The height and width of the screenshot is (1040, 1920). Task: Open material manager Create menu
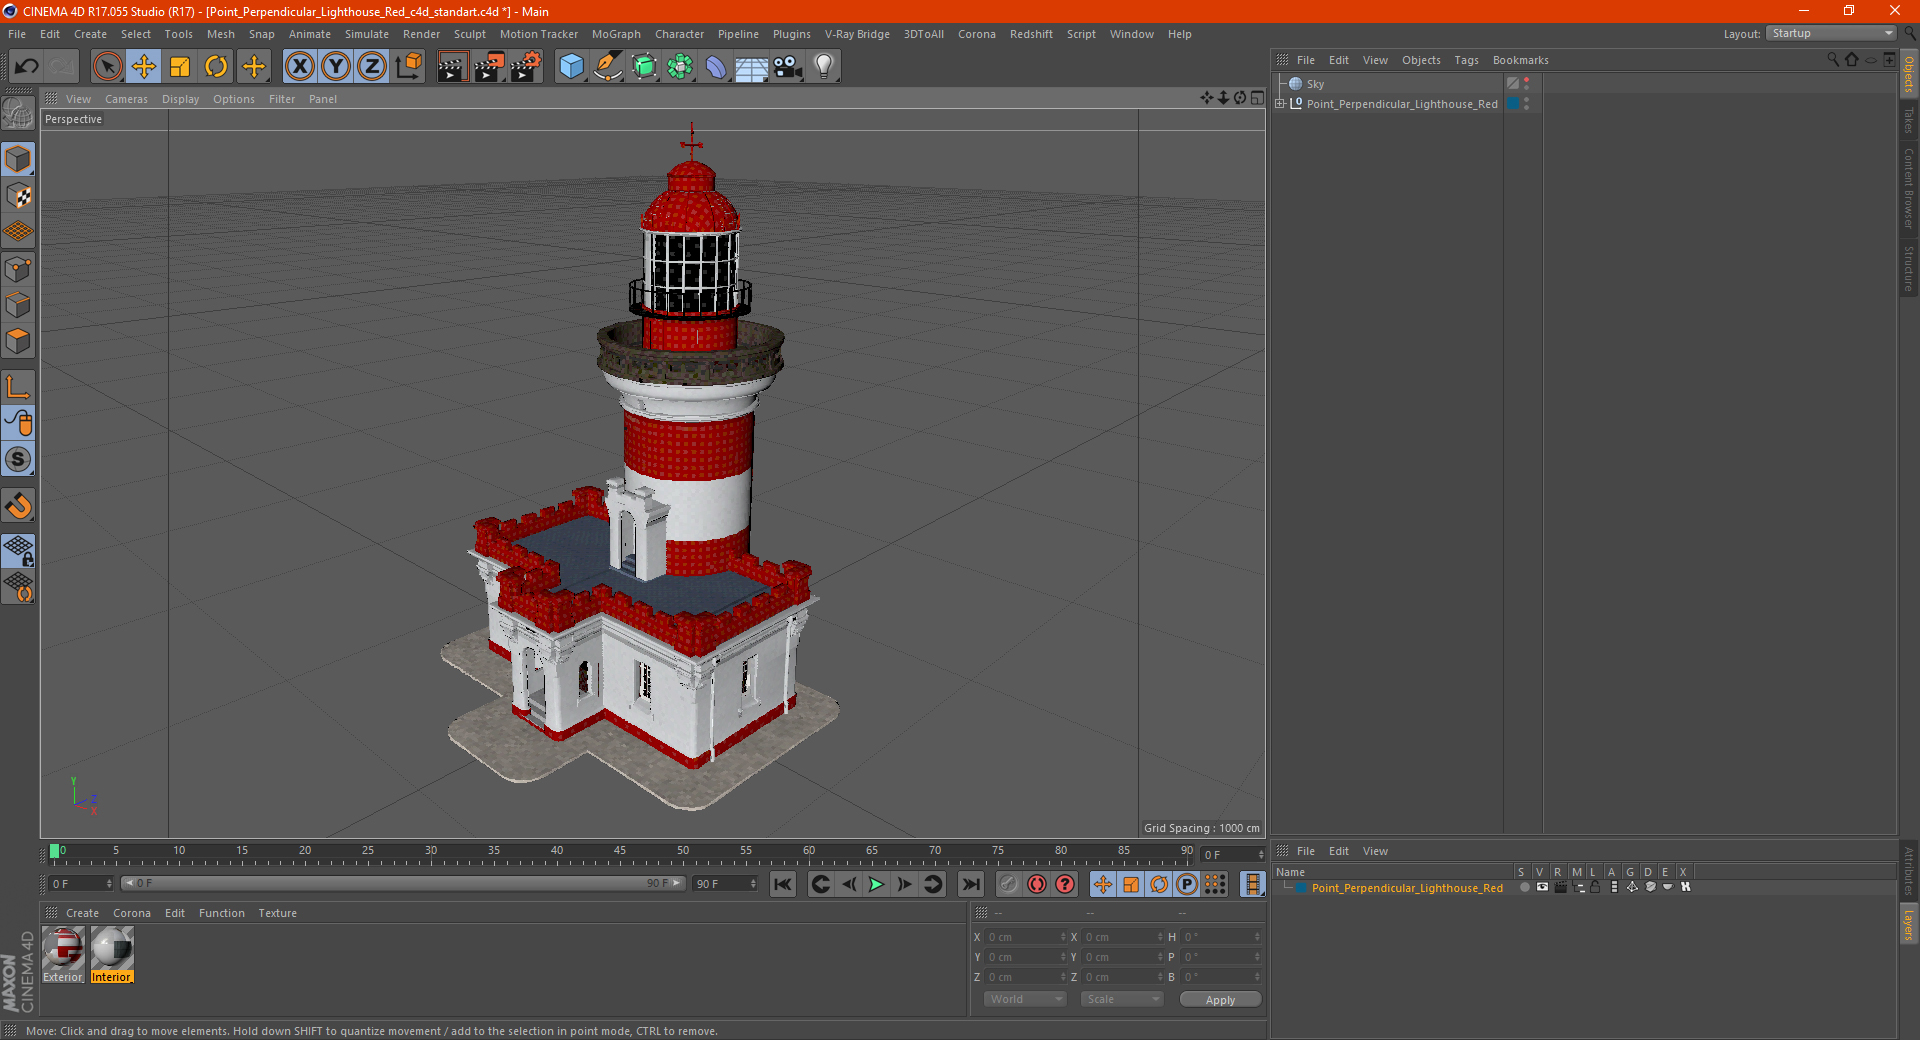pos(82,913)
